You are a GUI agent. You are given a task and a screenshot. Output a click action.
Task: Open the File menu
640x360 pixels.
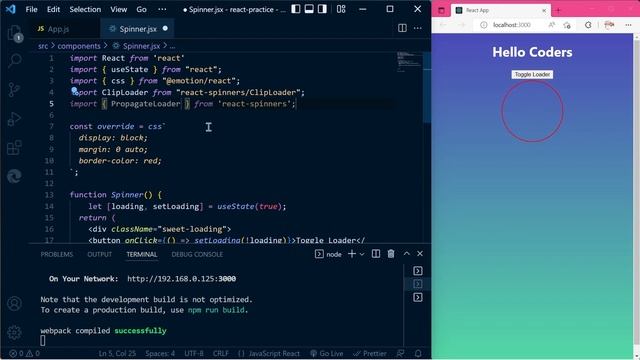tap(31, 9)
